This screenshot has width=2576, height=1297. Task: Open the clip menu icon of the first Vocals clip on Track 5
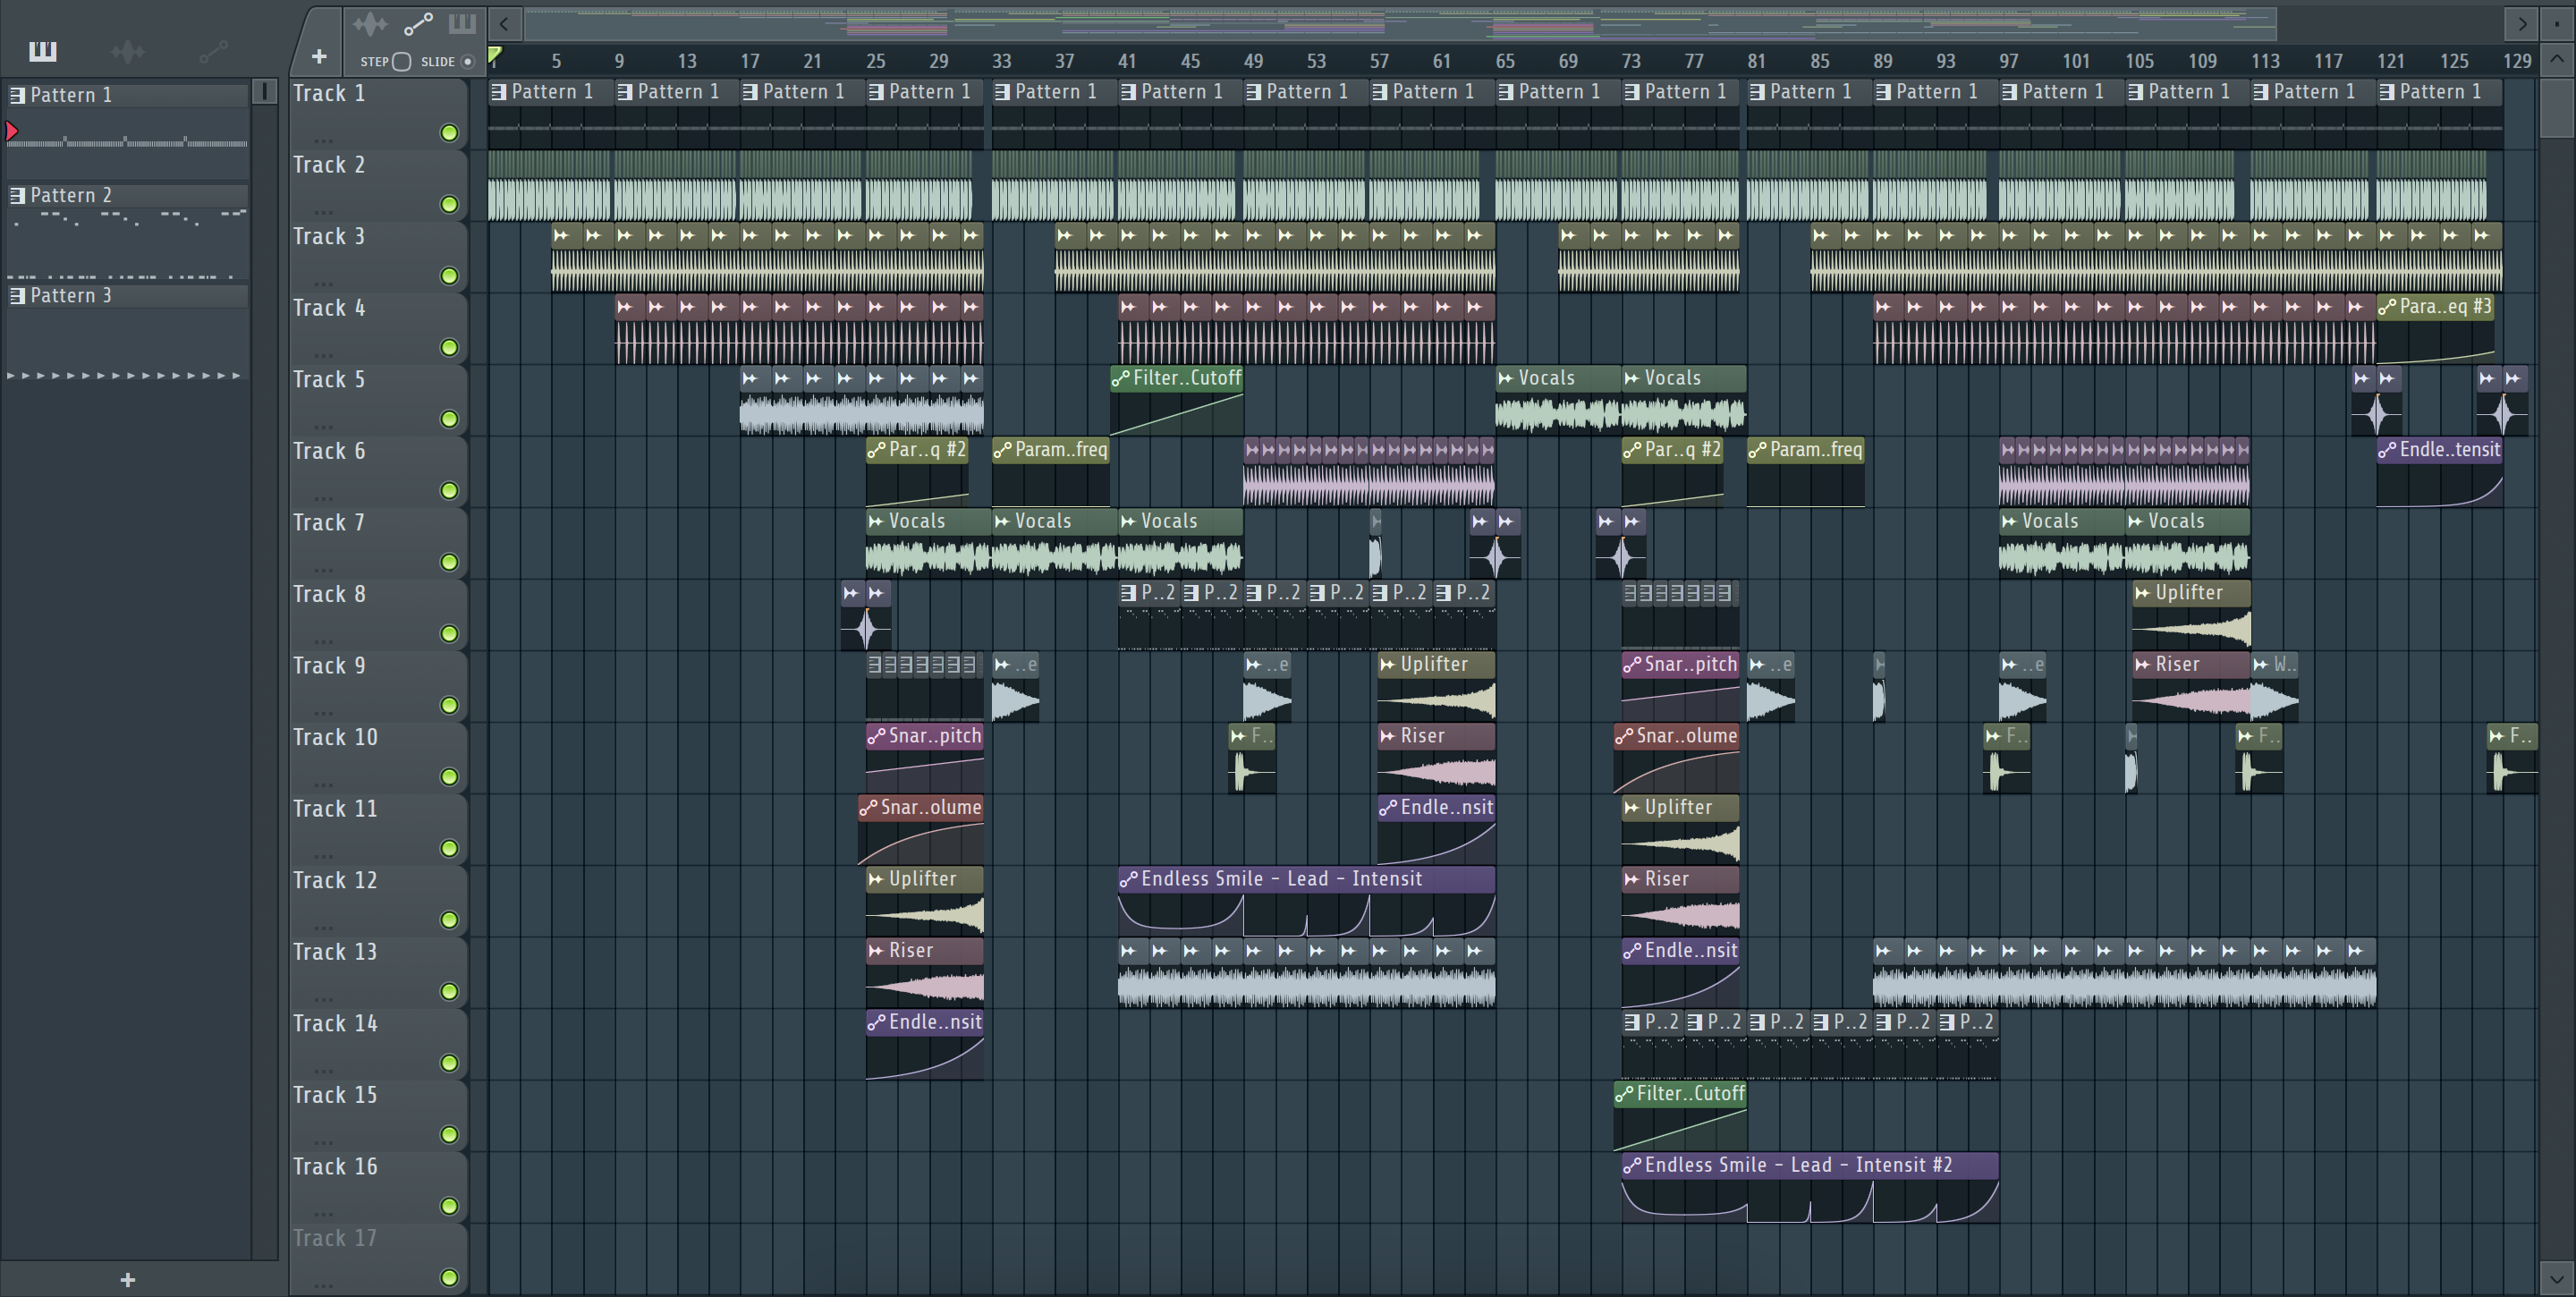click(1506, 378)
